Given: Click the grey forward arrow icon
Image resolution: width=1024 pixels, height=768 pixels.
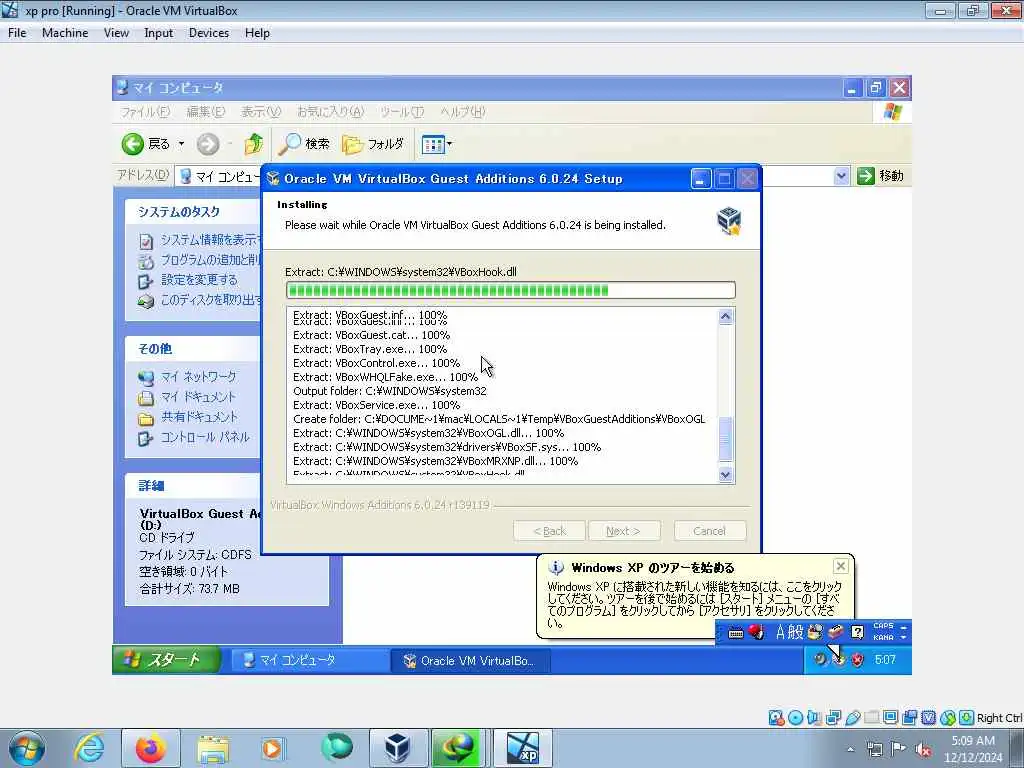Looking at the screenshot, I should point(208,144).
